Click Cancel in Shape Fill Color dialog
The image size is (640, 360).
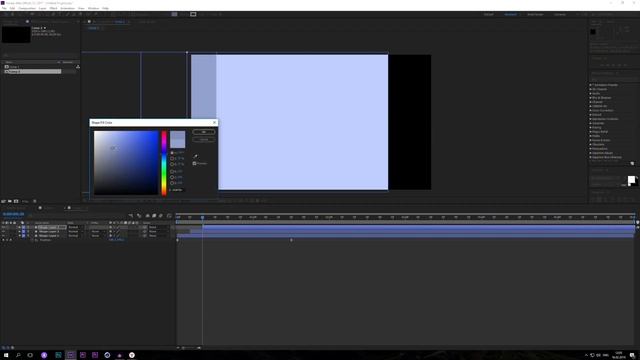(x=204, y=140)
